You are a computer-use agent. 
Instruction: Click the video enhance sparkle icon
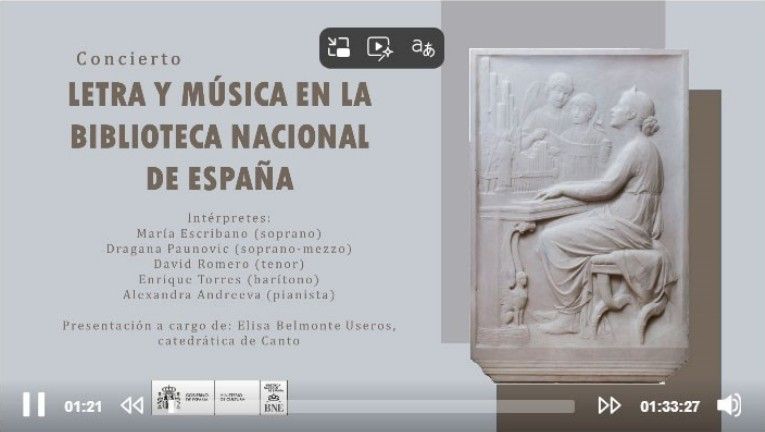point(380,48)
